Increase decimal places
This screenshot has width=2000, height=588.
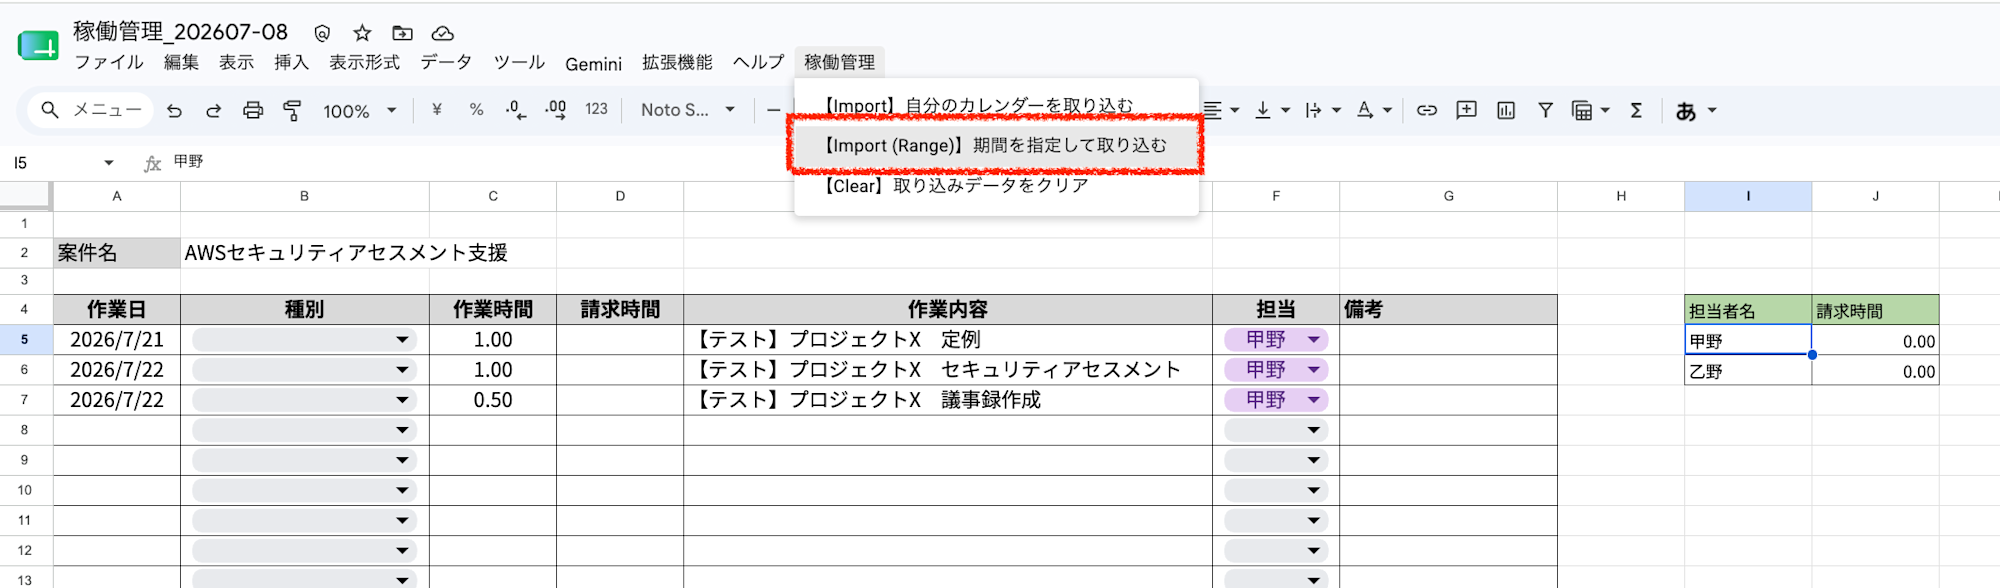coord(556,110)
